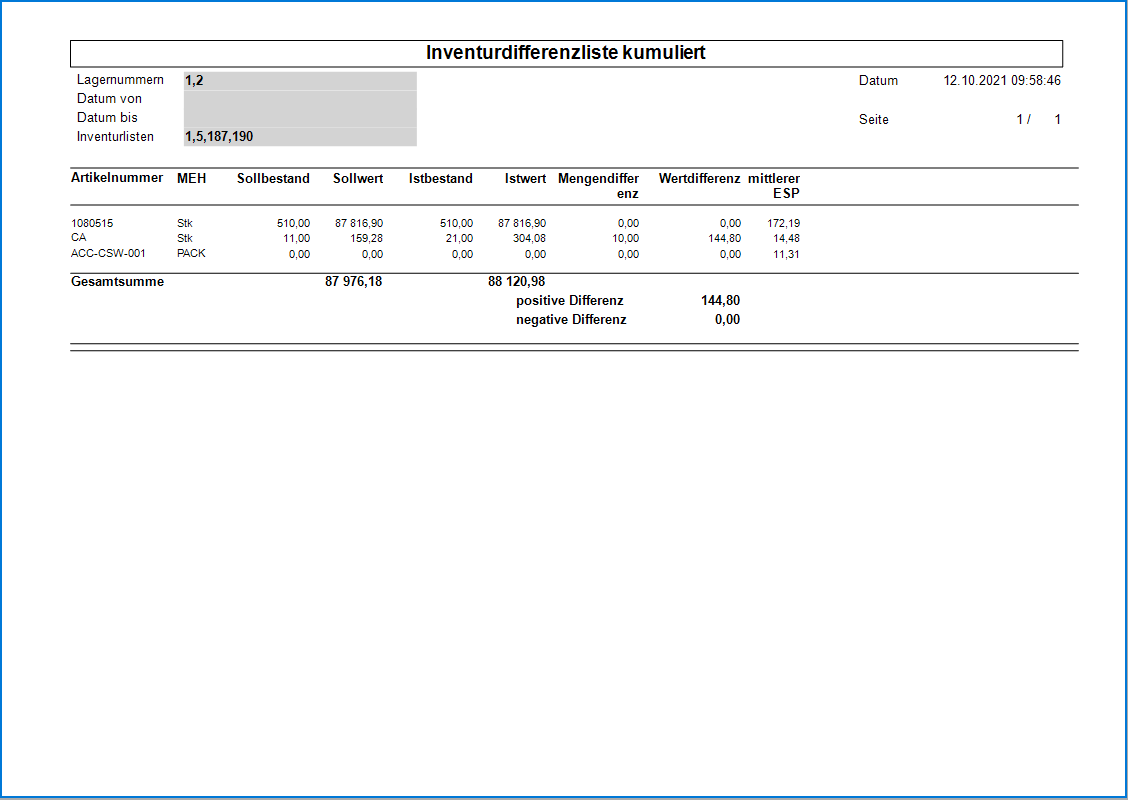Click the report title Inventurdifferenzliste kumuliert
Image resolution: width=1128 pixels, height=800 pixels.
tap(566, 53)
